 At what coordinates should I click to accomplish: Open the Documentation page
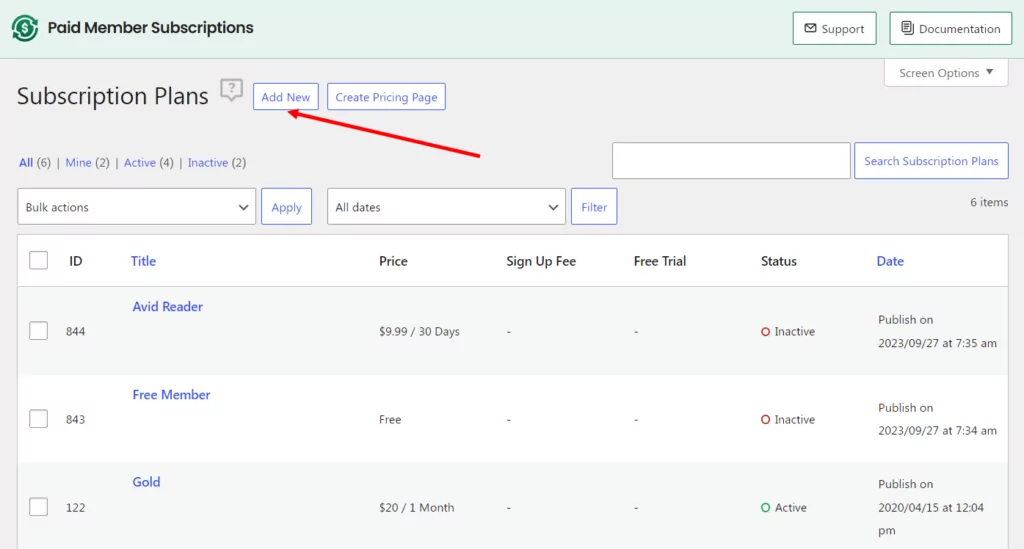(x=950, y=28)
